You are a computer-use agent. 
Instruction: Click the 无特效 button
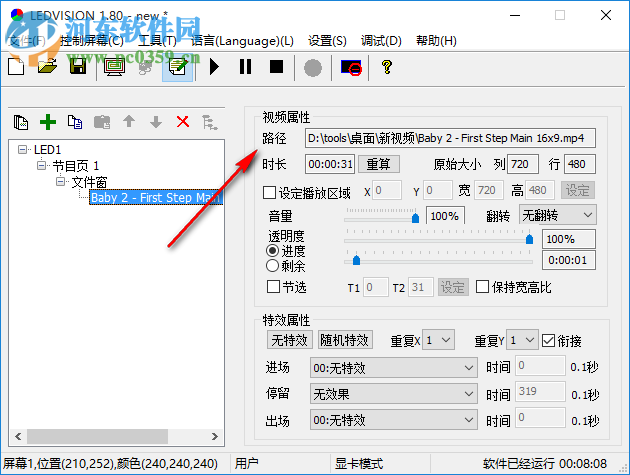click(x=289, y=340)
